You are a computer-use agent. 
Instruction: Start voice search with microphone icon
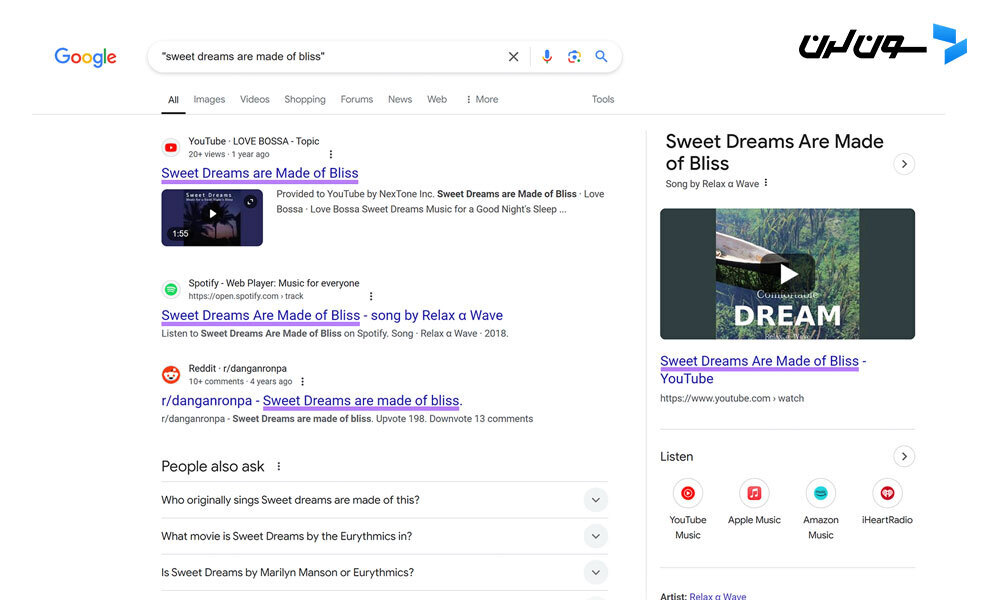coord(547,57)
